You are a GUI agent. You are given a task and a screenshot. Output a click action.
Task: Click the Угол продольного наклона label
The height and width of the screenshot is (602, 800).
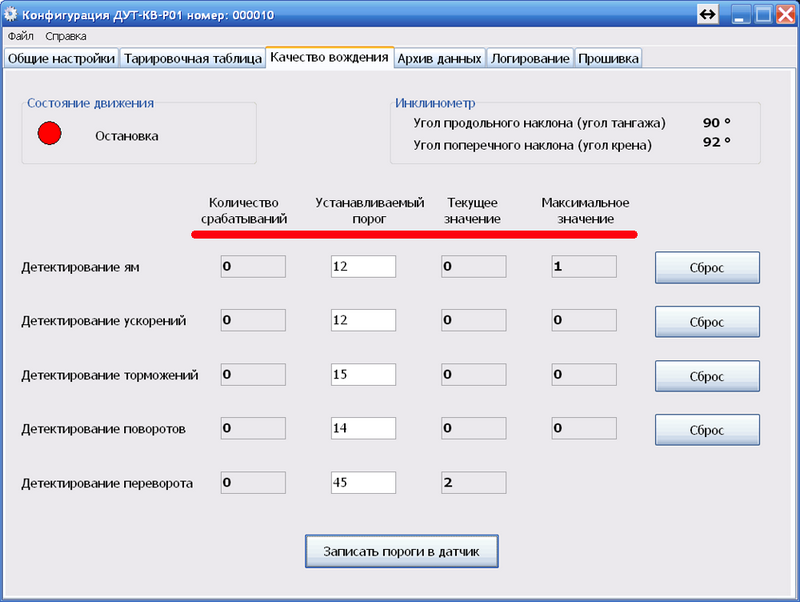(539, 123)
